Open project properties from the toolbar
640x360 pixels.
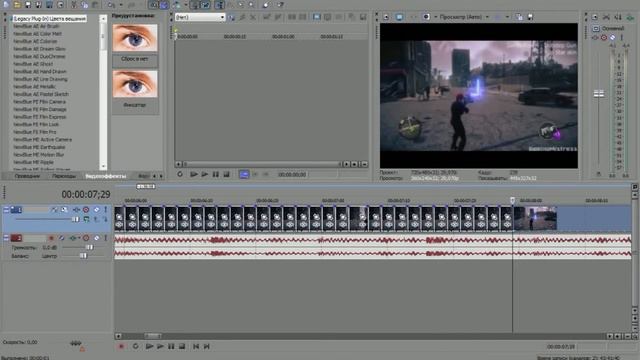60,4
